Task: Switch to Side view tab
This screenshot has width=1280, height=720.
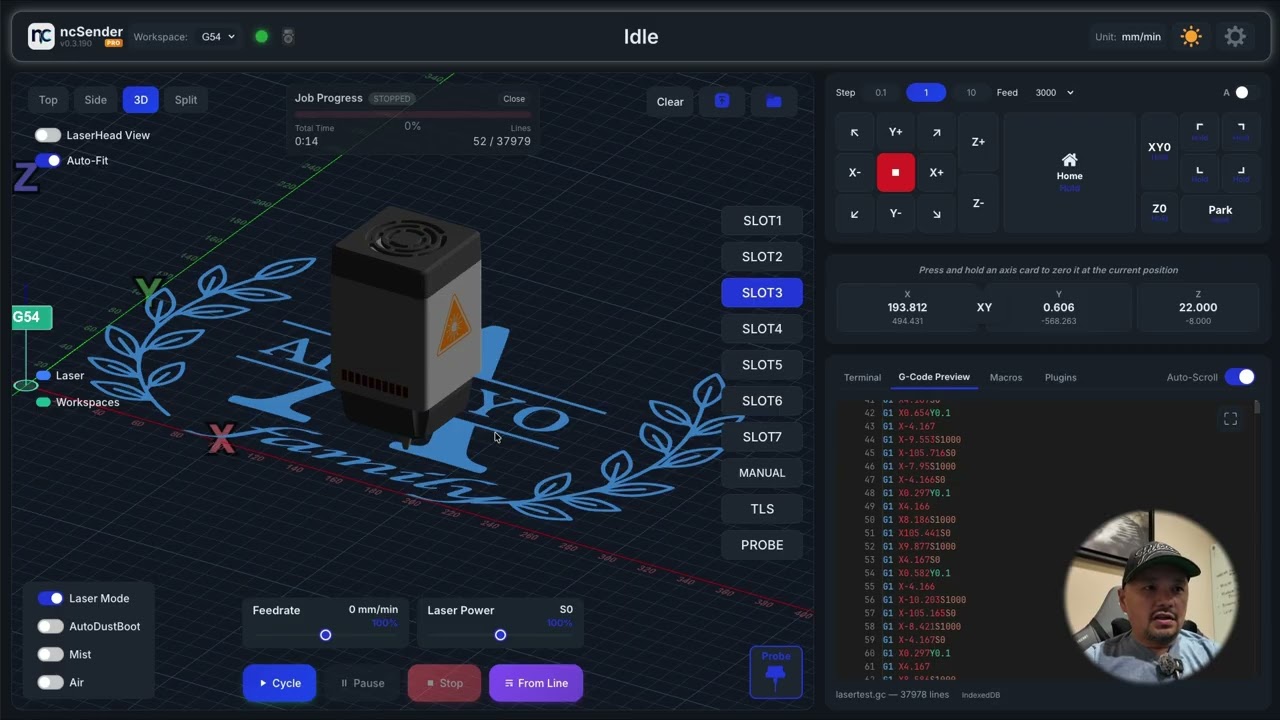Action: [x=95, y=100]
